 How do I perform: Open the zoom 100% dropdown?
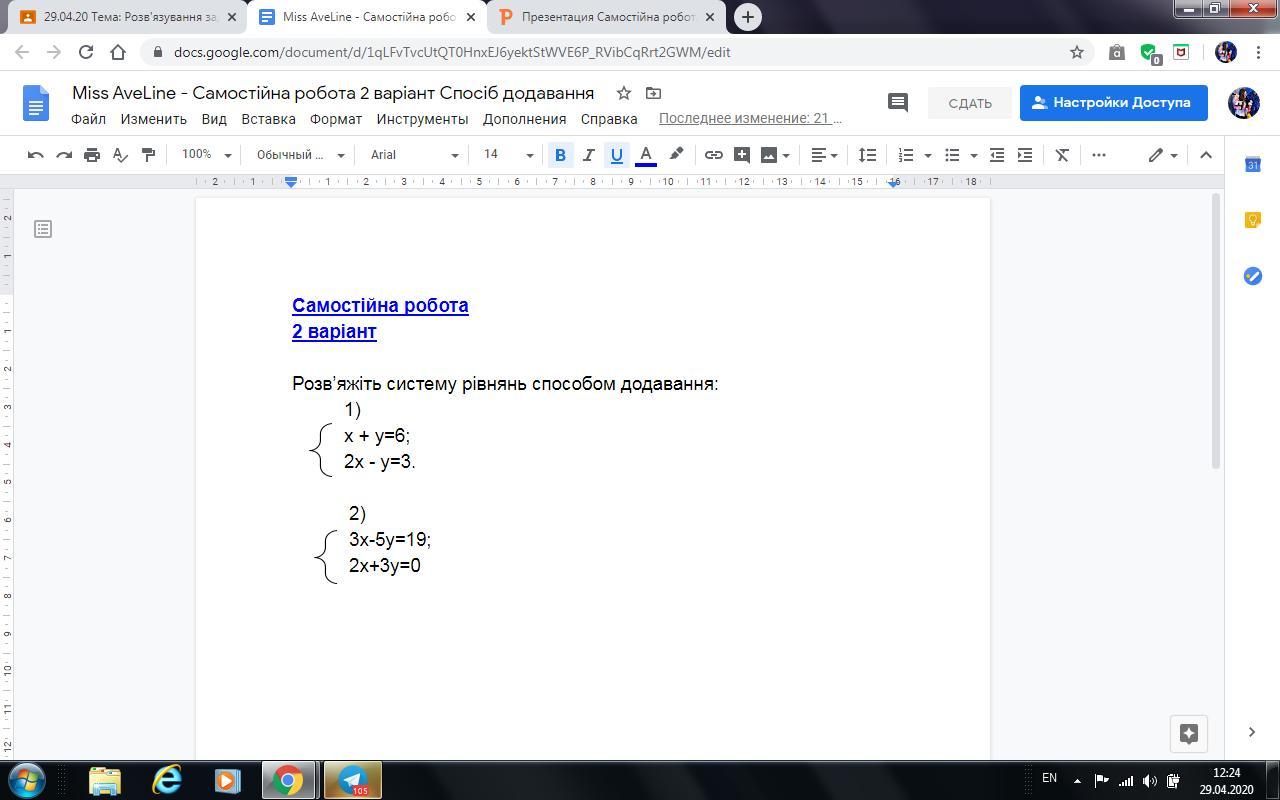(206, 155)
